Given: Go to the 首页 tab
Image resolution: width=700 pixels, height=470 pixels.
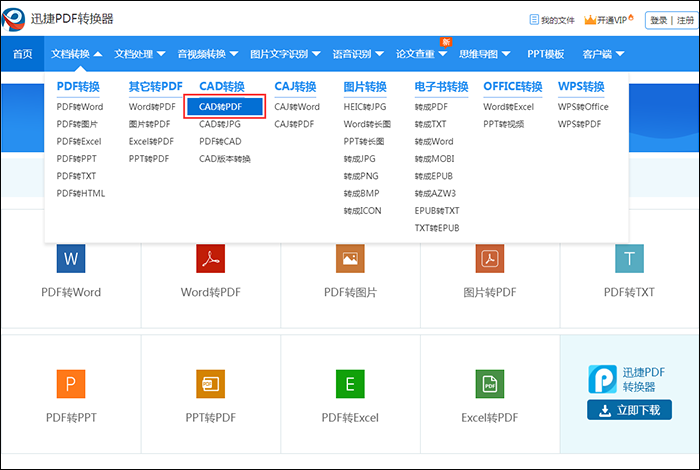Looking at the screenshot, I should (22, 54).
